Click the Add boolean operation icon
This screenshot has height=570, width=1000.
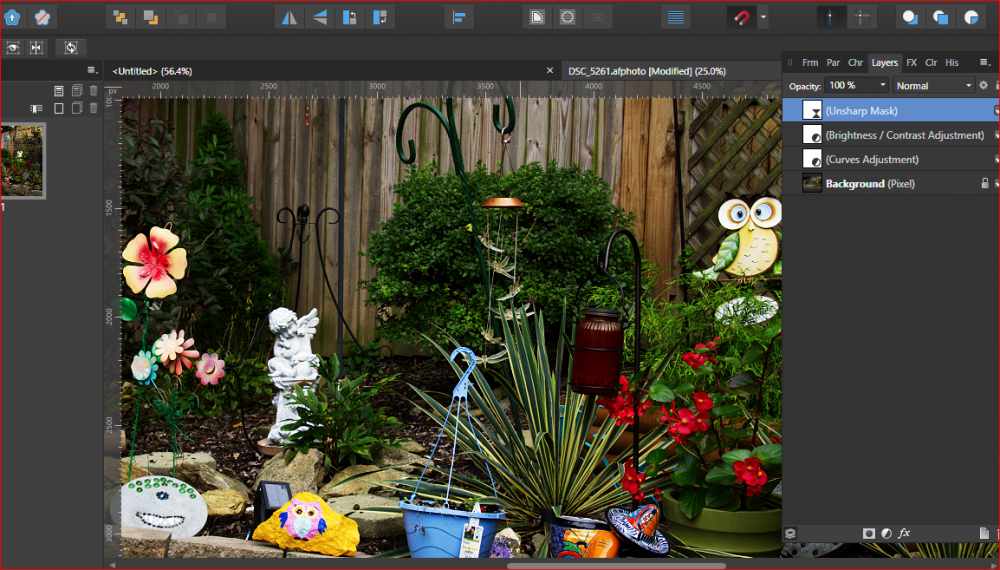click(x=910, y=17)
